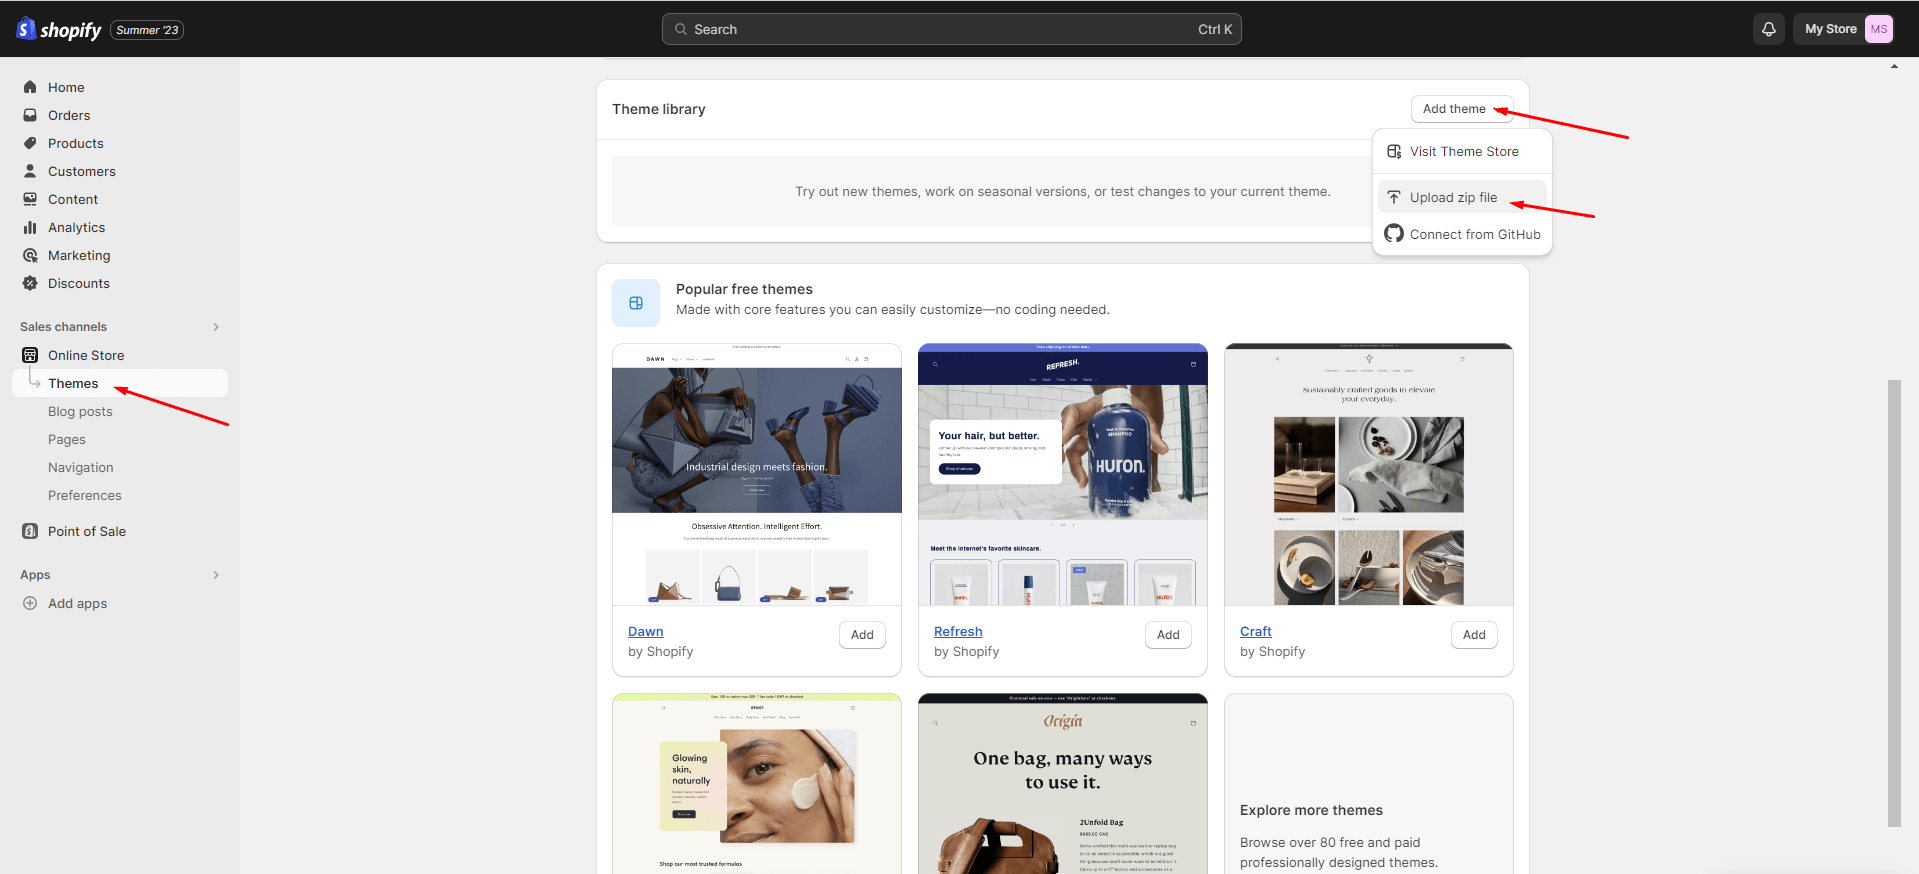The height and width of the screenshot is (874, 1919).
Task: Click the MS account avatar
Action: (x=1879, y=29)
